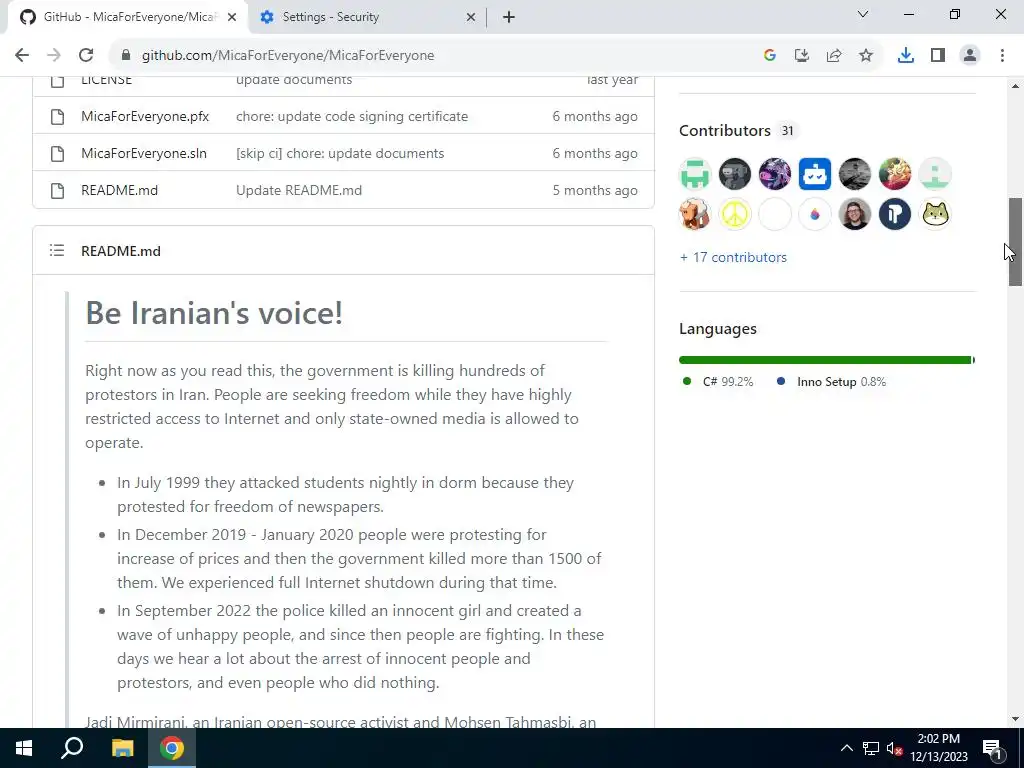The height and width of the screenshot is (768, 1024).
Task: Open Google search icon in address bar
Action: pos(770,56)
